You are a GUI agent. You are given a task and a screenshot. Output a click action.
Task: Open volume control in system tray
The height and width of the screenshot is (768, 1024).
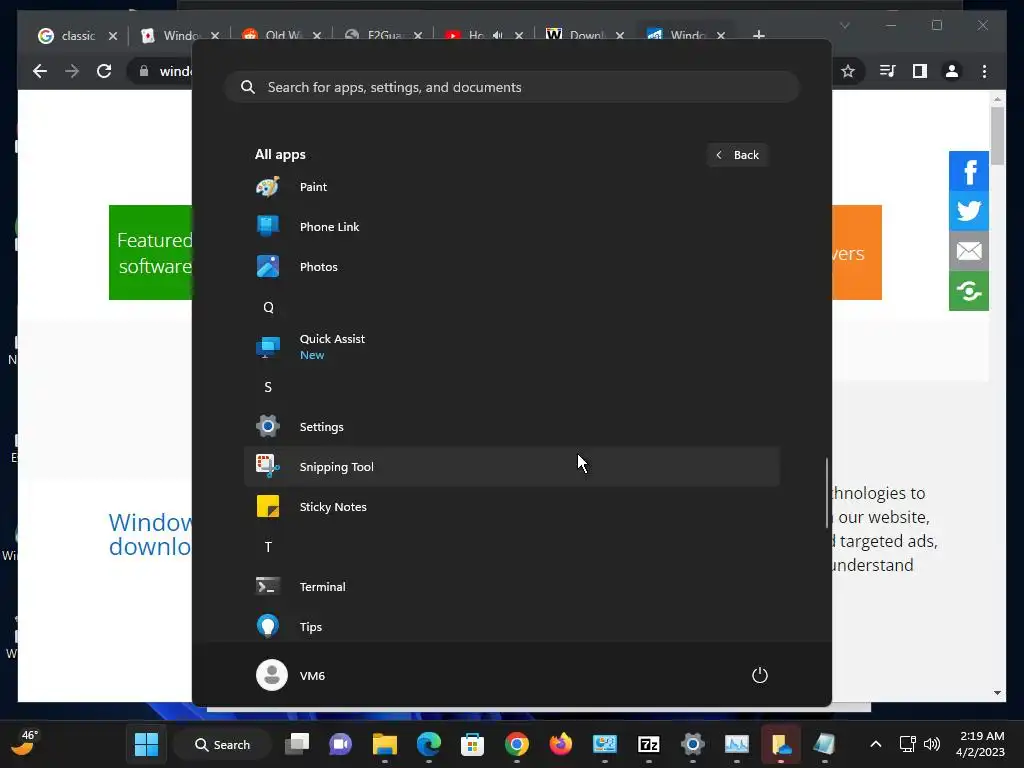(932, 744)
